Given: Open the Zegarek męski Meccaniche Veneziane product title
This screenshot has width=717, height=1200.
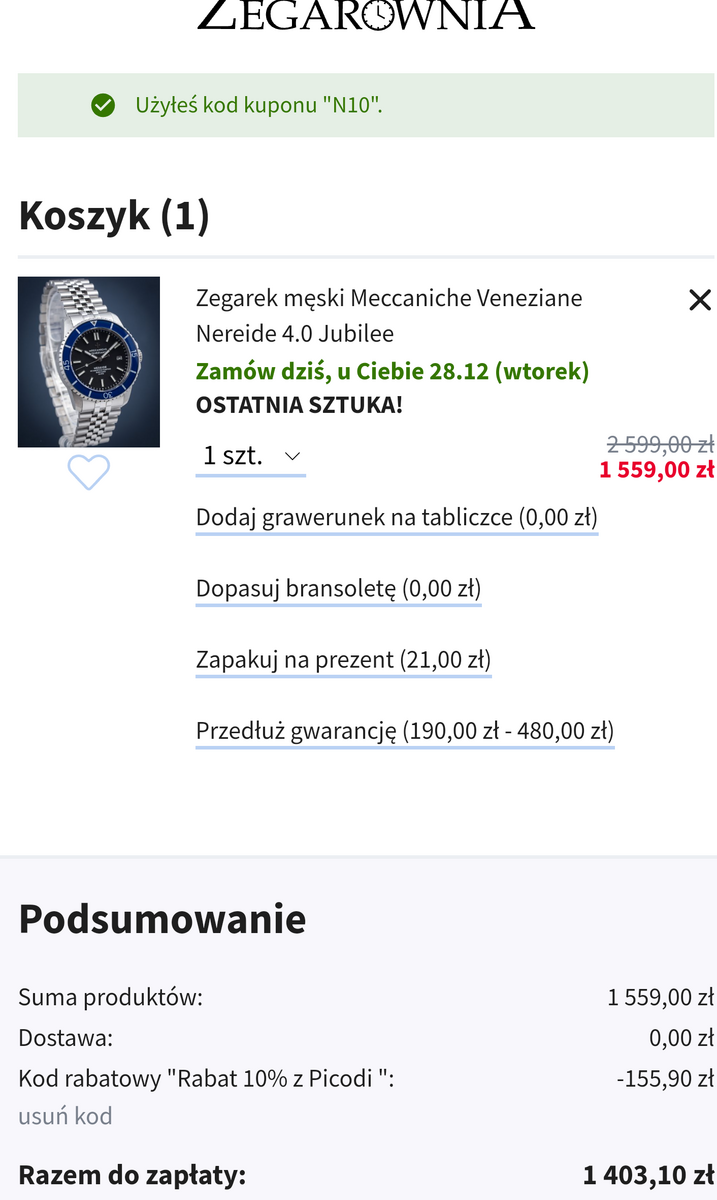Looking at the screenshot, I should [389, 315].
